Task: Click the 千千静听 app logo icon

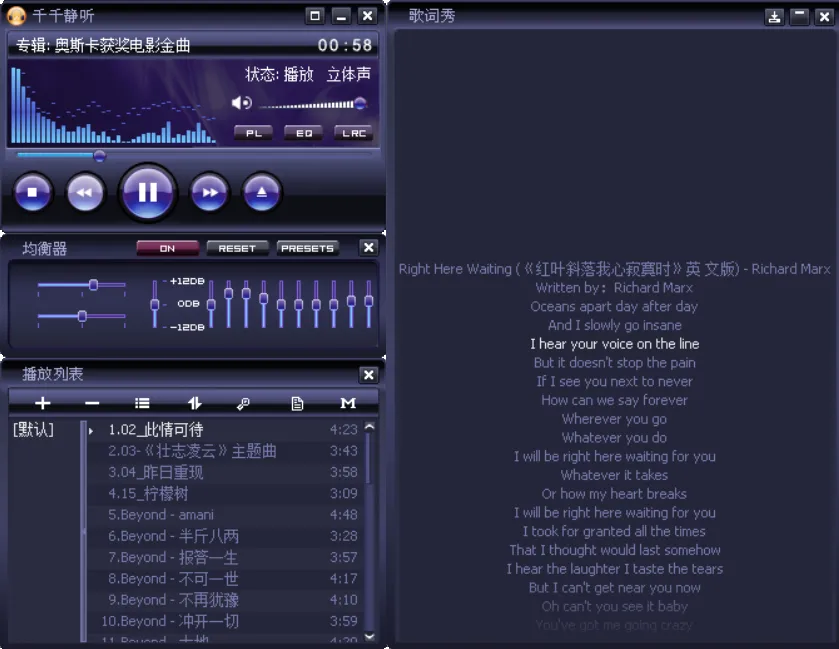Action: pyautogui.click(x=16, y=16)
